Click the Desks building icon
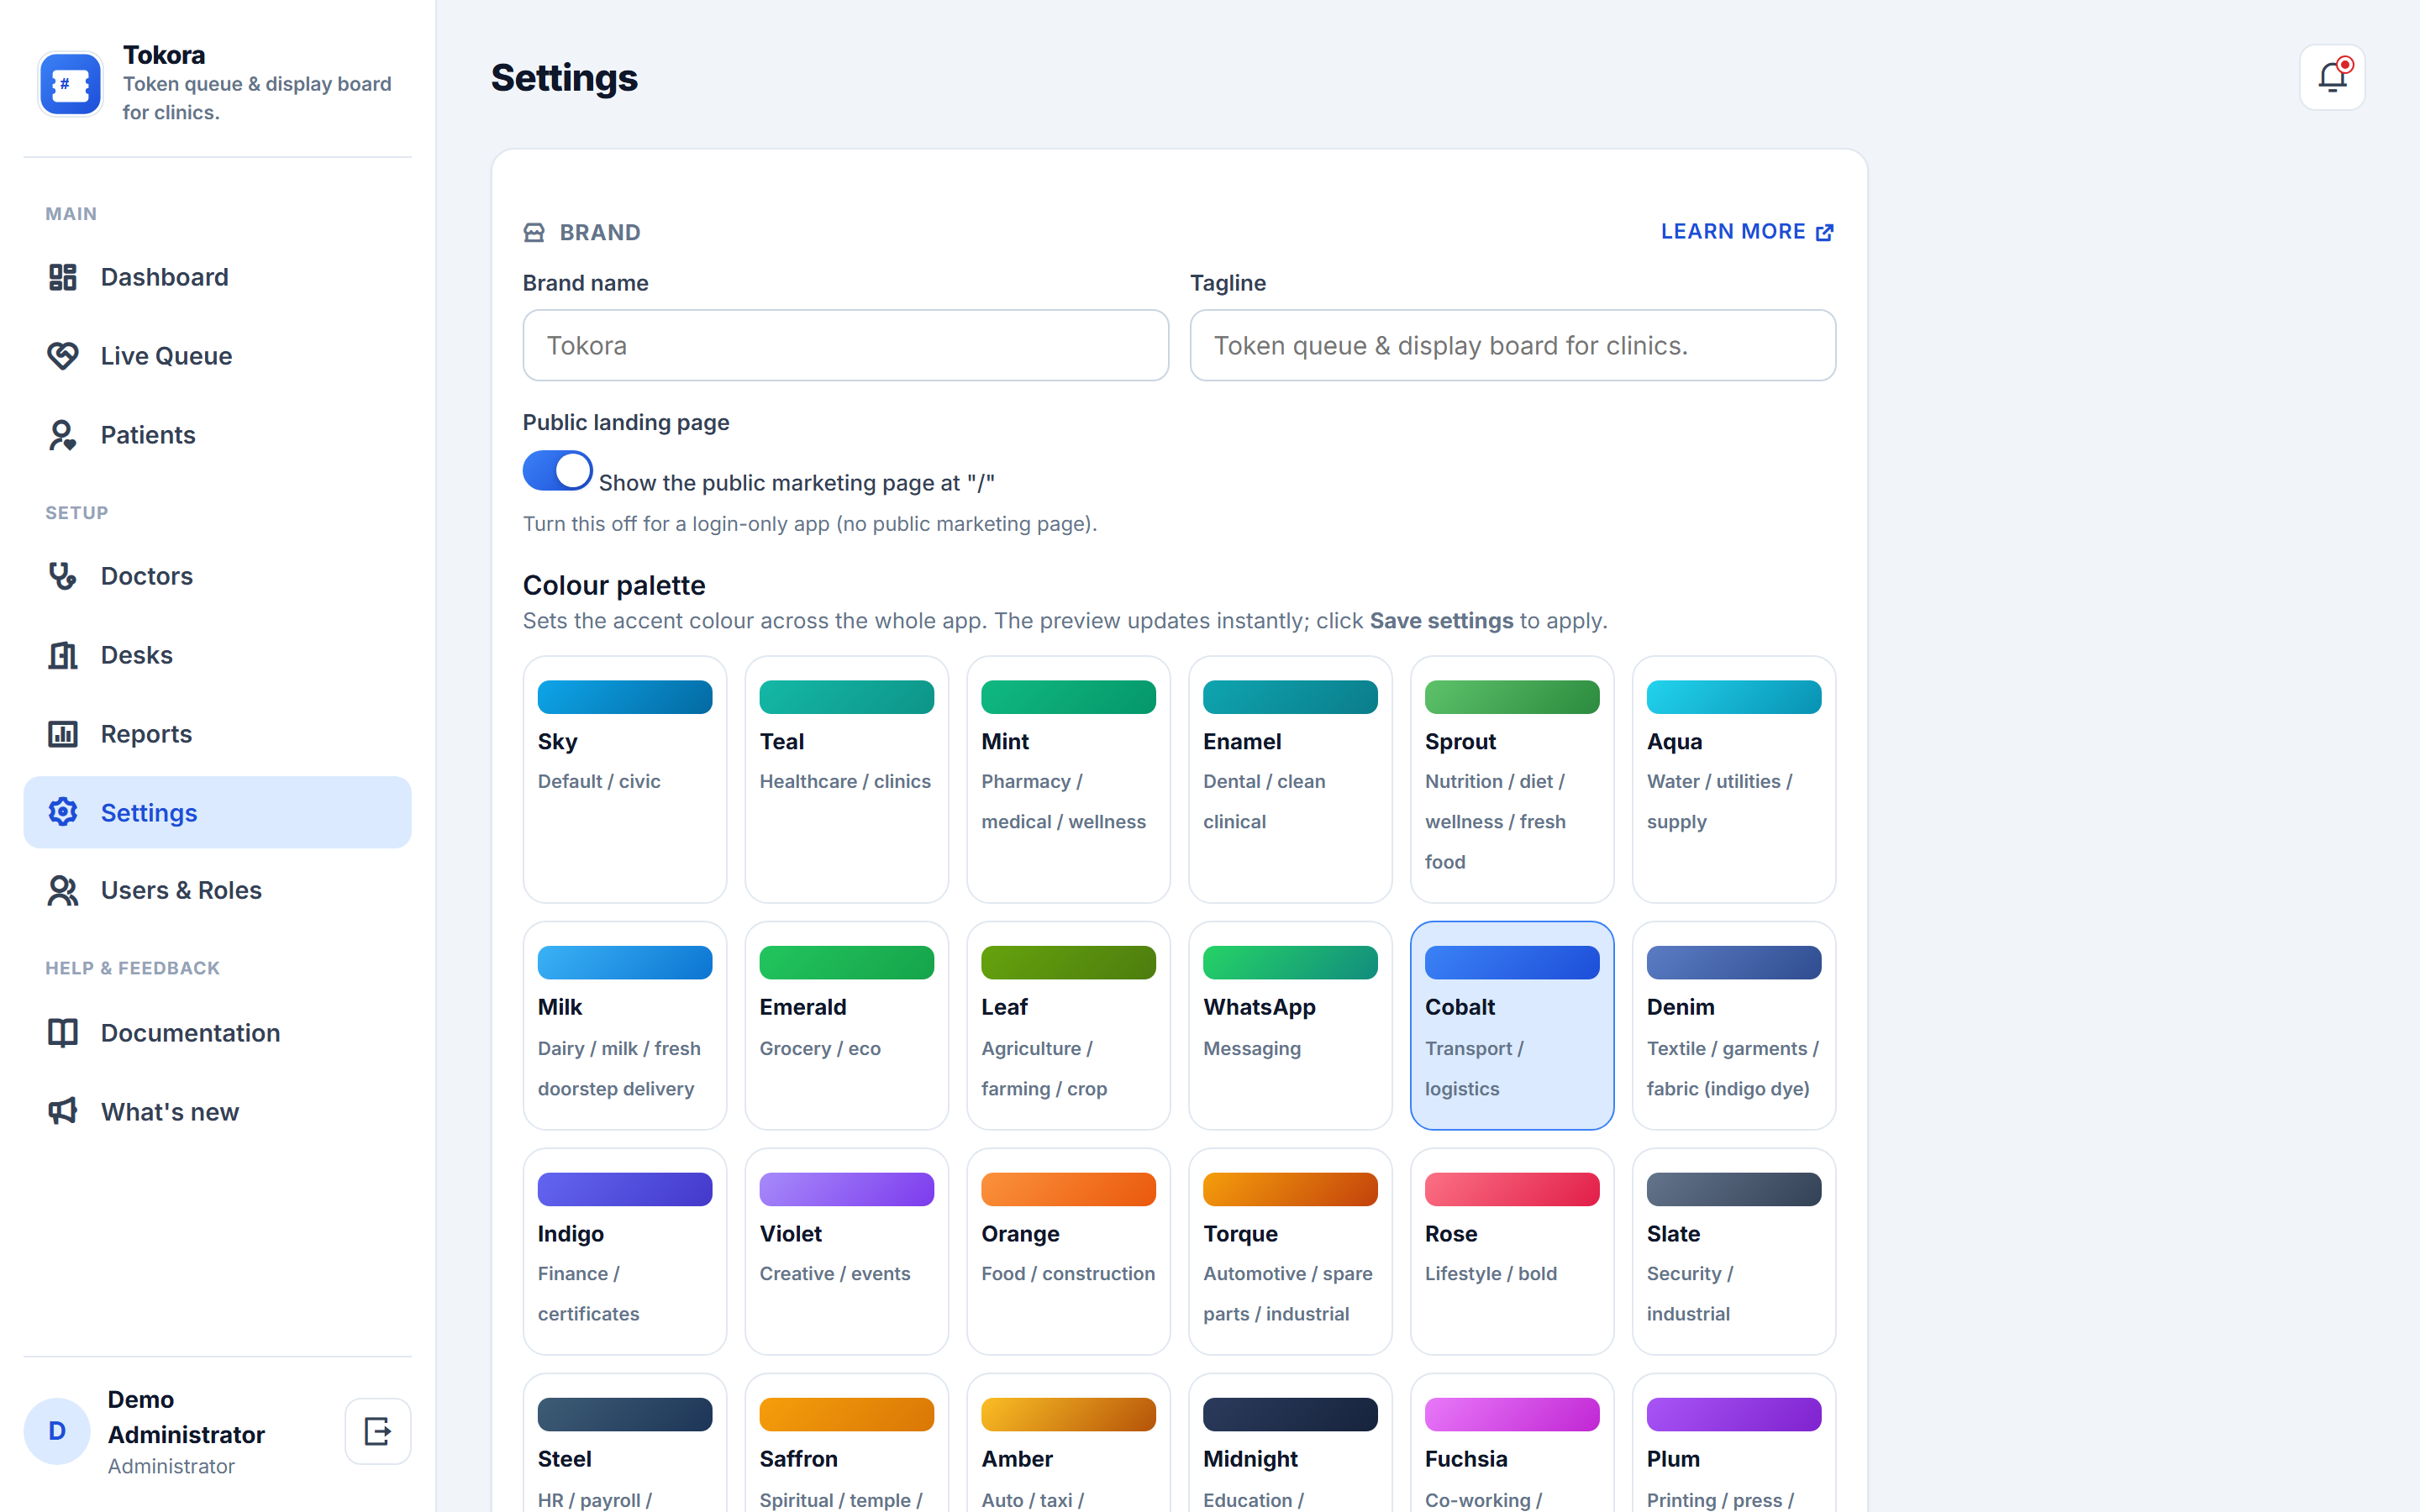 (63, 655)
